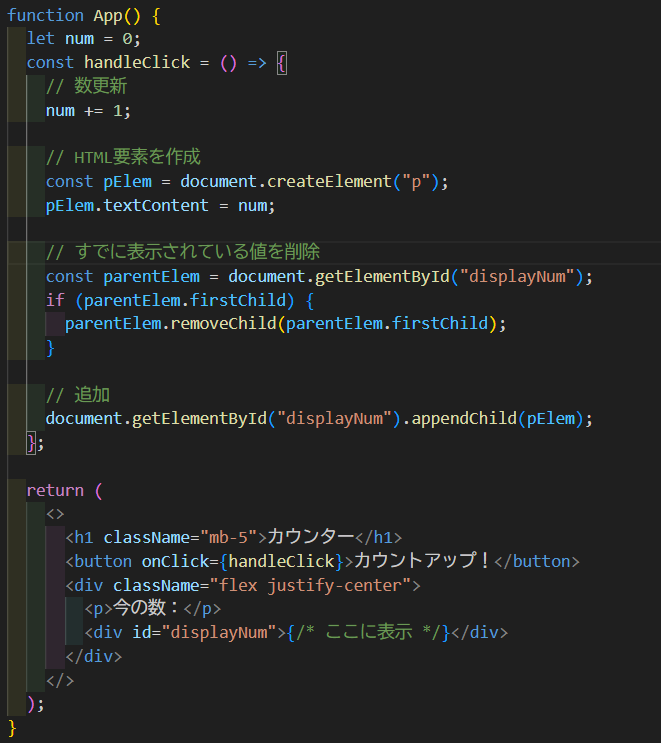Click the string "p" inside createElement

click(416, 181)
